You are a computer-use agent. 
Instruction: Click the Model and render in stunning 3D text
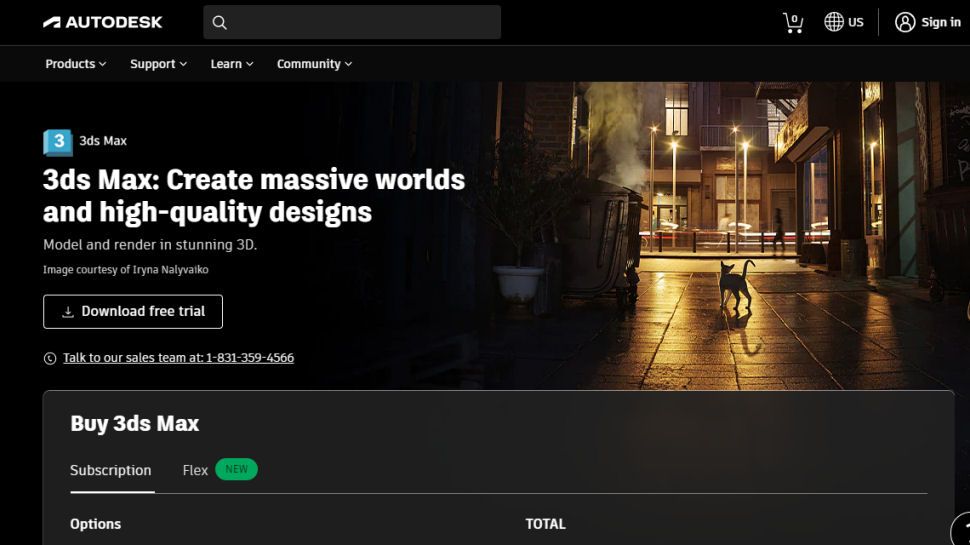150,244
